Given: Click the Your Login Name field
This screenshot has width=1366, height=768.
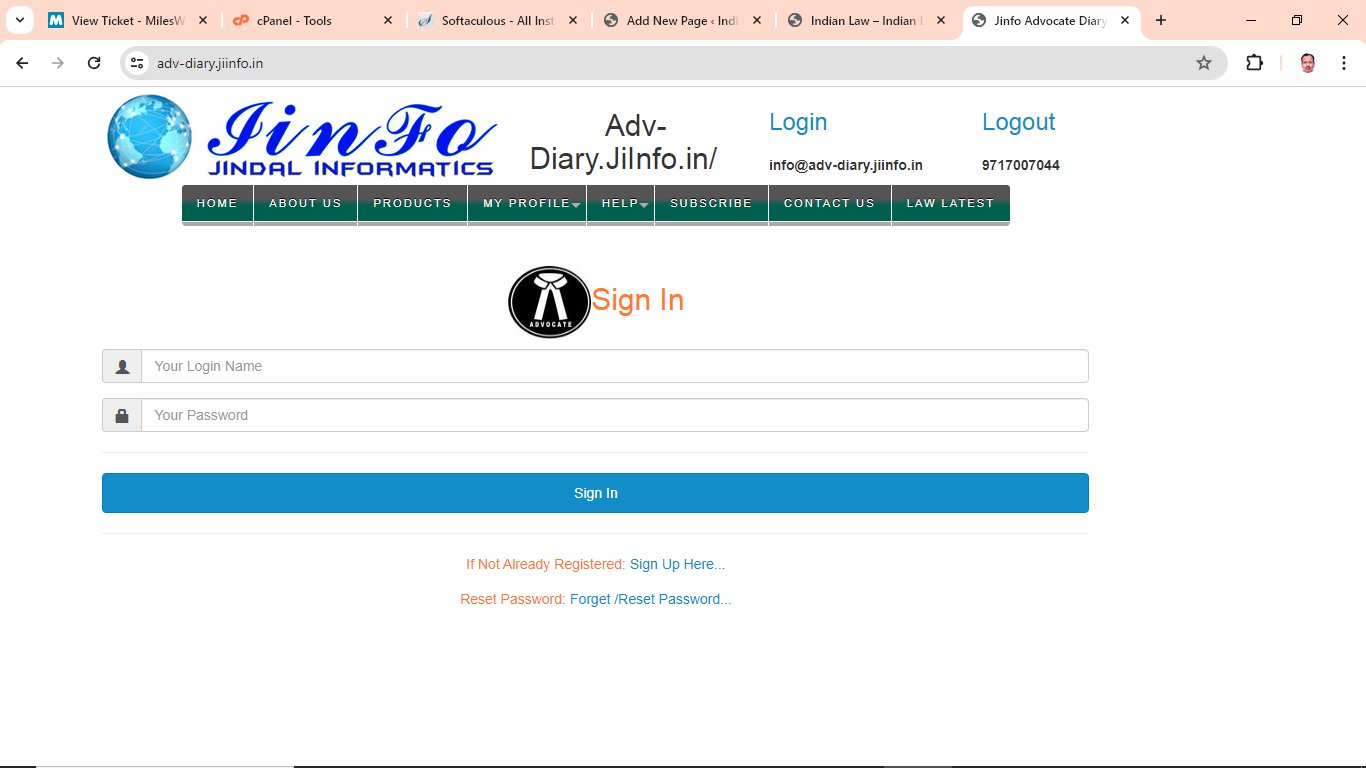Looking at the screenshot, I should [x=614, y=366].
